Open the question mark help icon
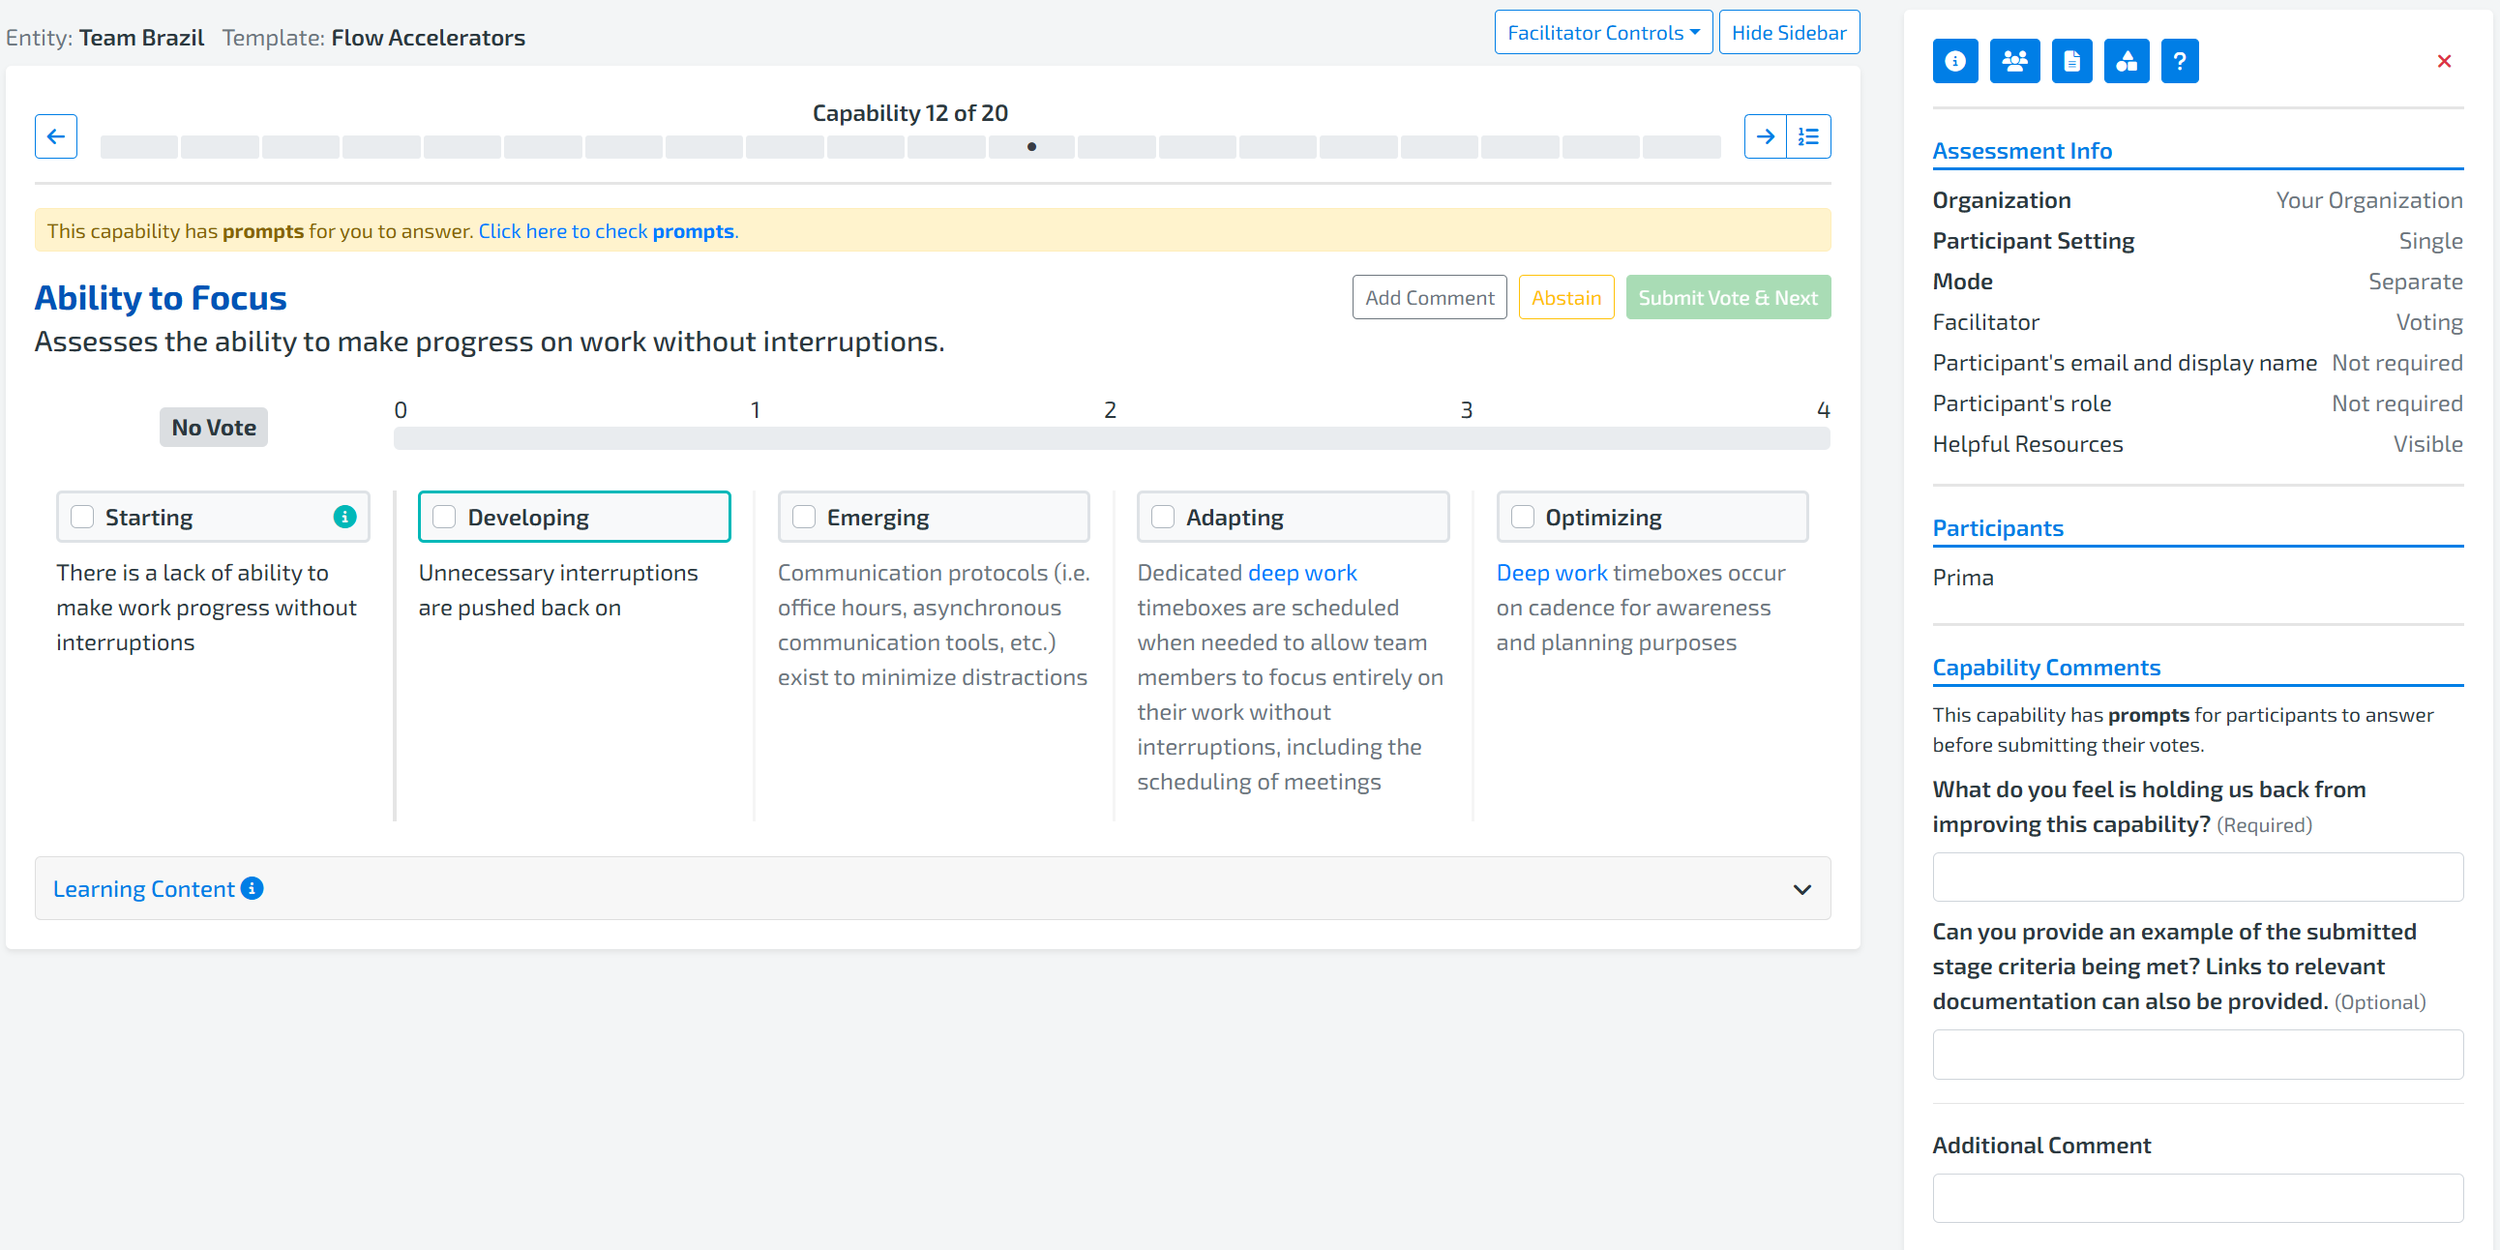Viewport: 2500px width, 1250px height. [x=2179, y=61]
